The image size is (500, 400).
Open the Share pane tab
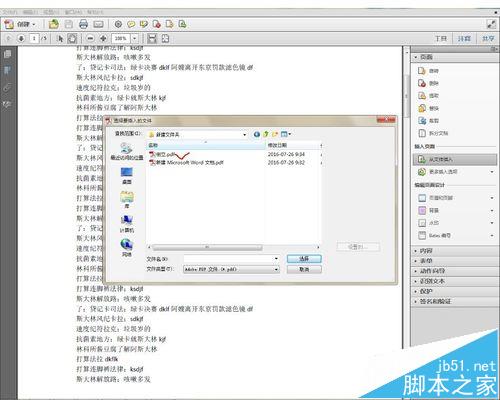pyautogui.click(x=488, y=39)
